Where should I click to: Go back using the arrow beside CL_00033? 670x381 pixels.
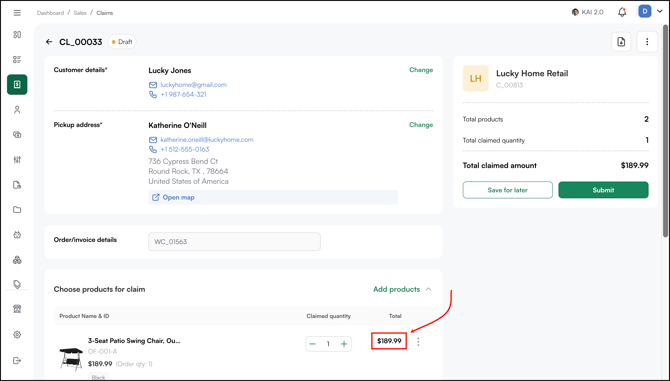point(49,42)
